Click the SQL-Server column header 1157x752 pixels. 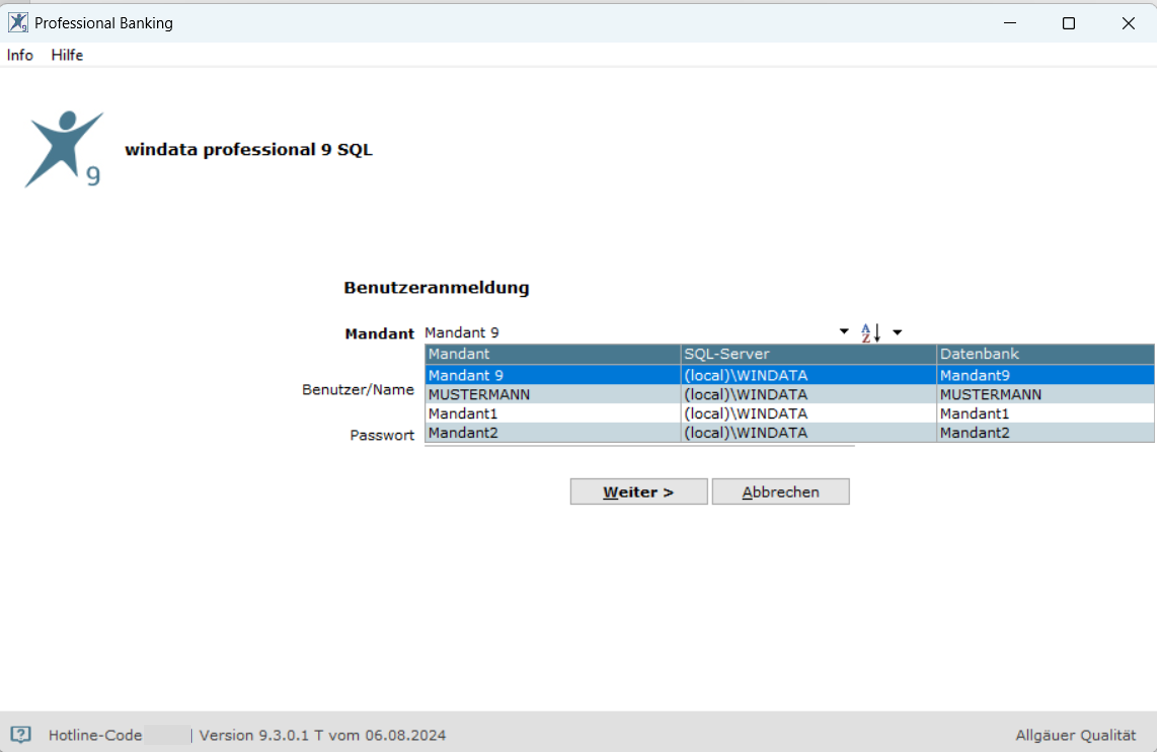pos(808,354)
